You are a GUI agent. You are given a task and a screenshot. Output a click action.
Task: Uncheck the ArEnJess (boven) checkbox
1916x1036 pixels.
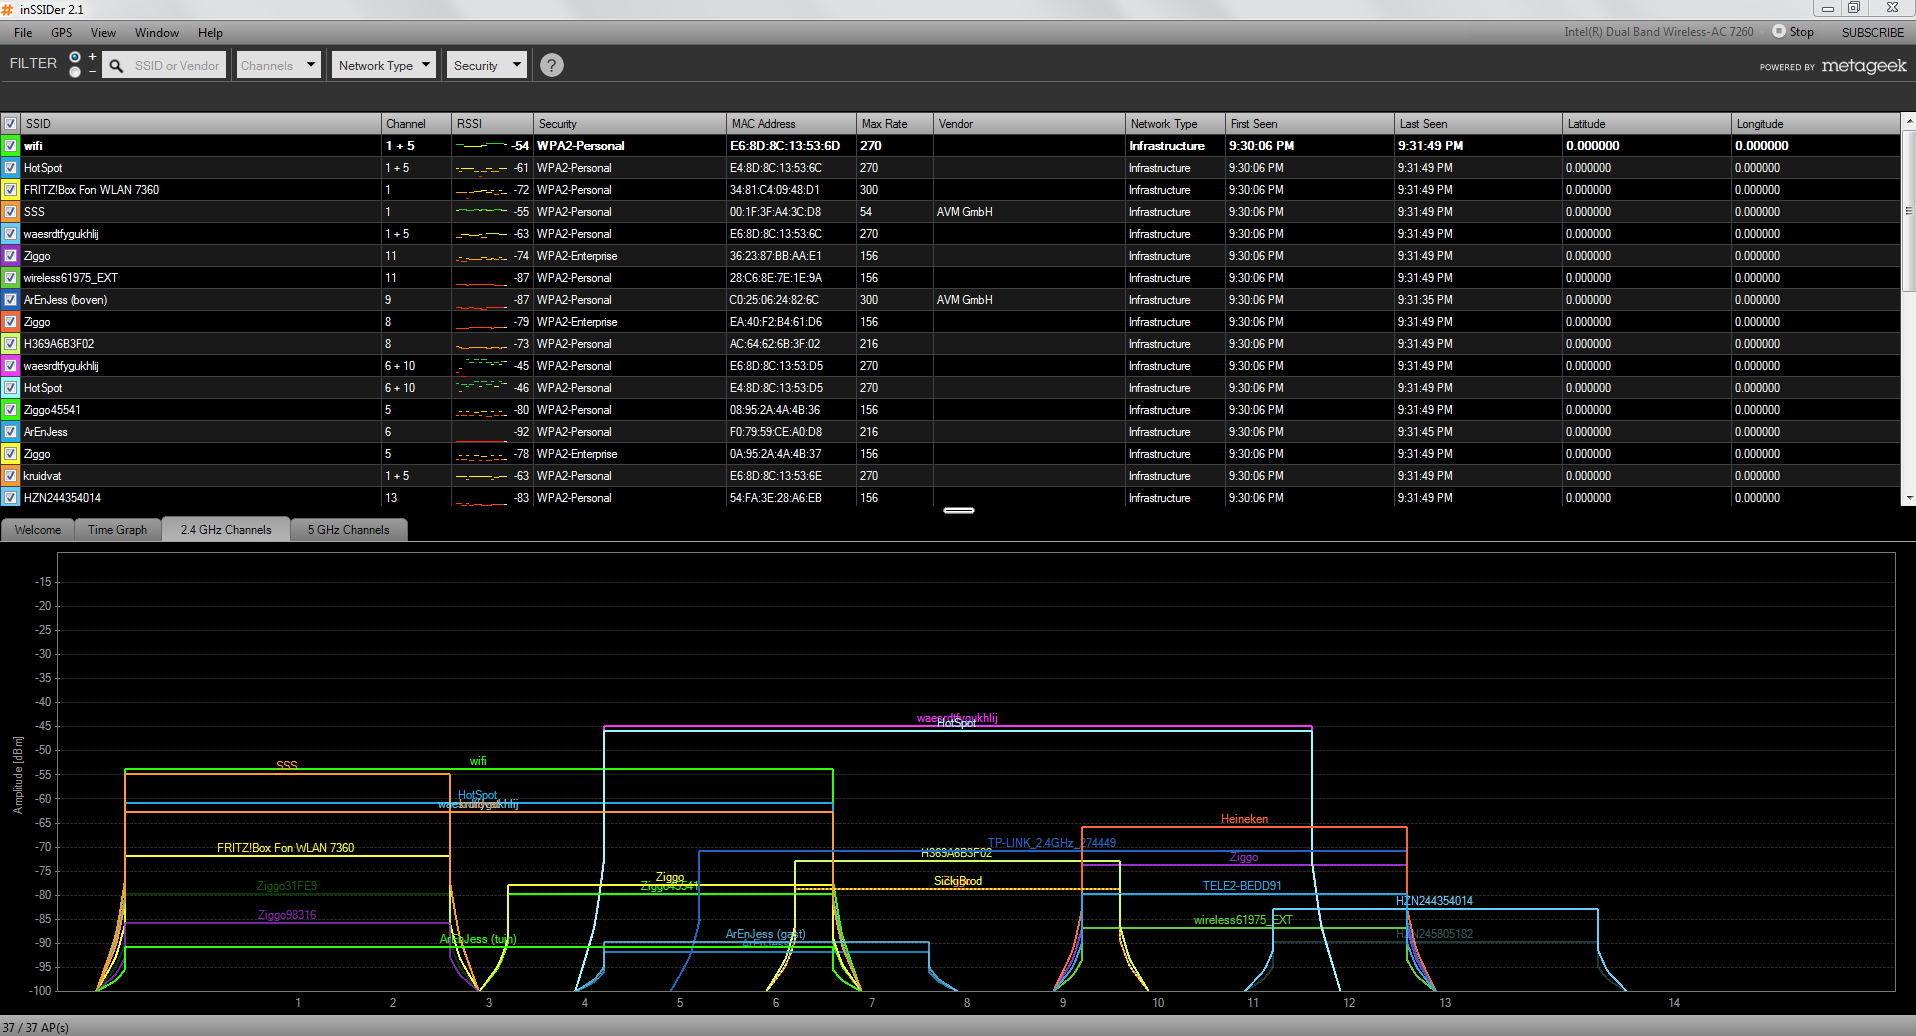click(11, 300)
